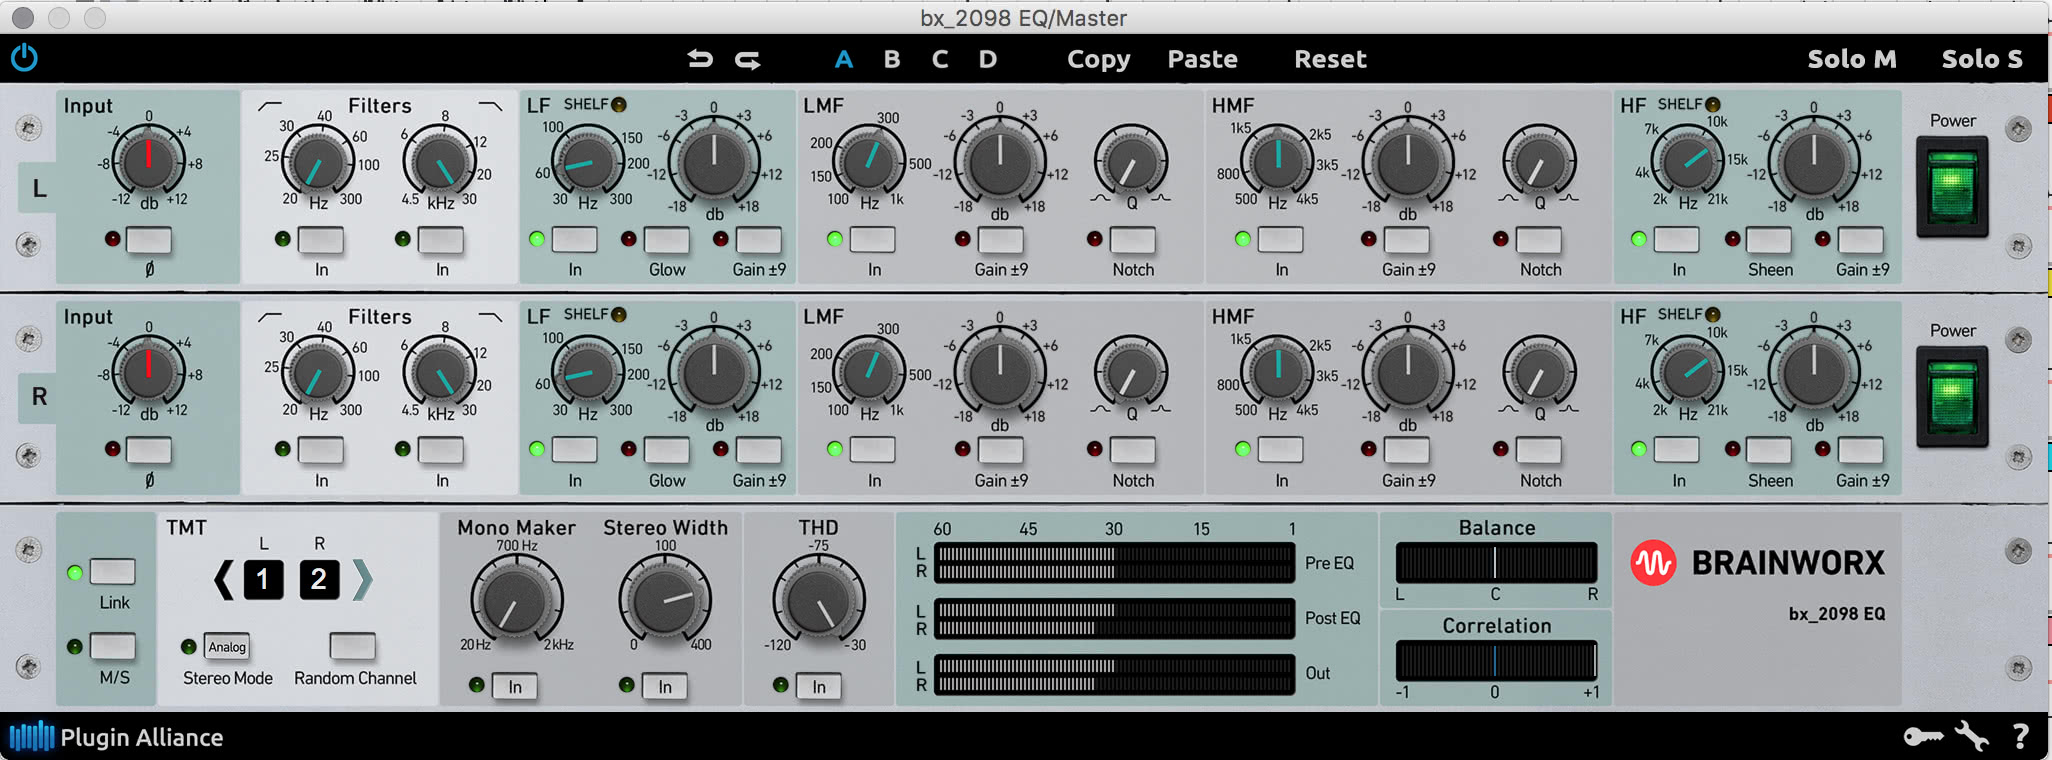
Task: Click the Copy button
Action: pos(1098,59)
